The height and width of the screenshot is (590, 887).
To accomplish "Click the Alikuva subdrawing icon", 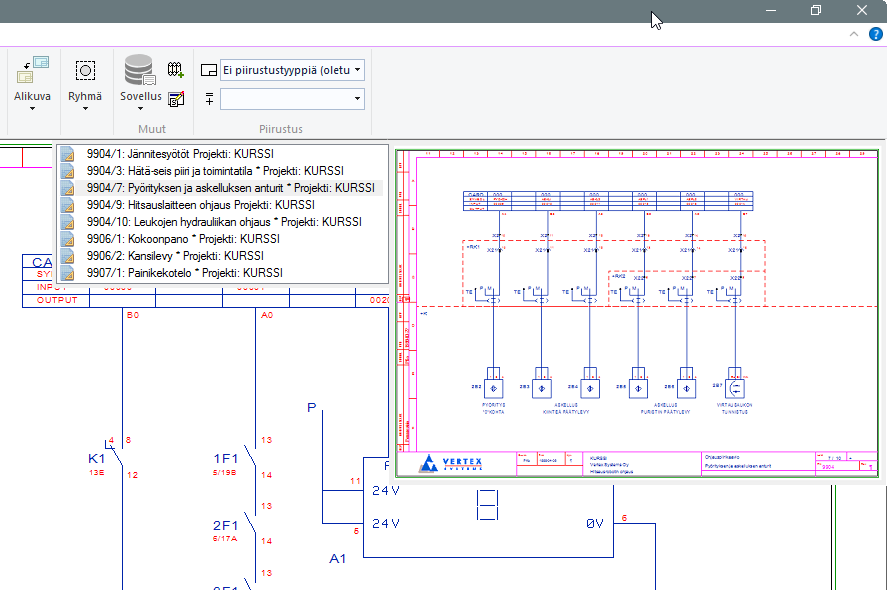I will [33, 70].
